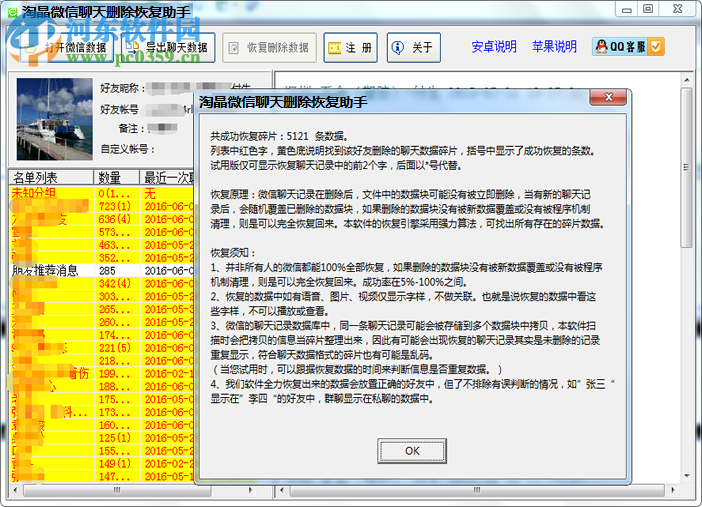Maximize the main window
Viewport: 702px width, 507px height.
click(x=648, y=9)
